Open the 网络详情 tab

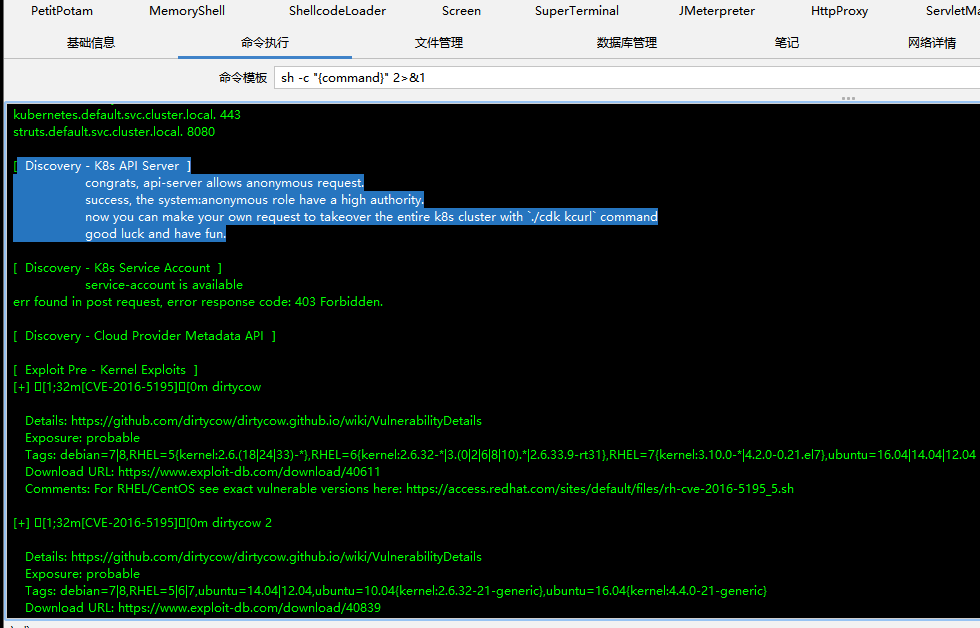point(932,43)
